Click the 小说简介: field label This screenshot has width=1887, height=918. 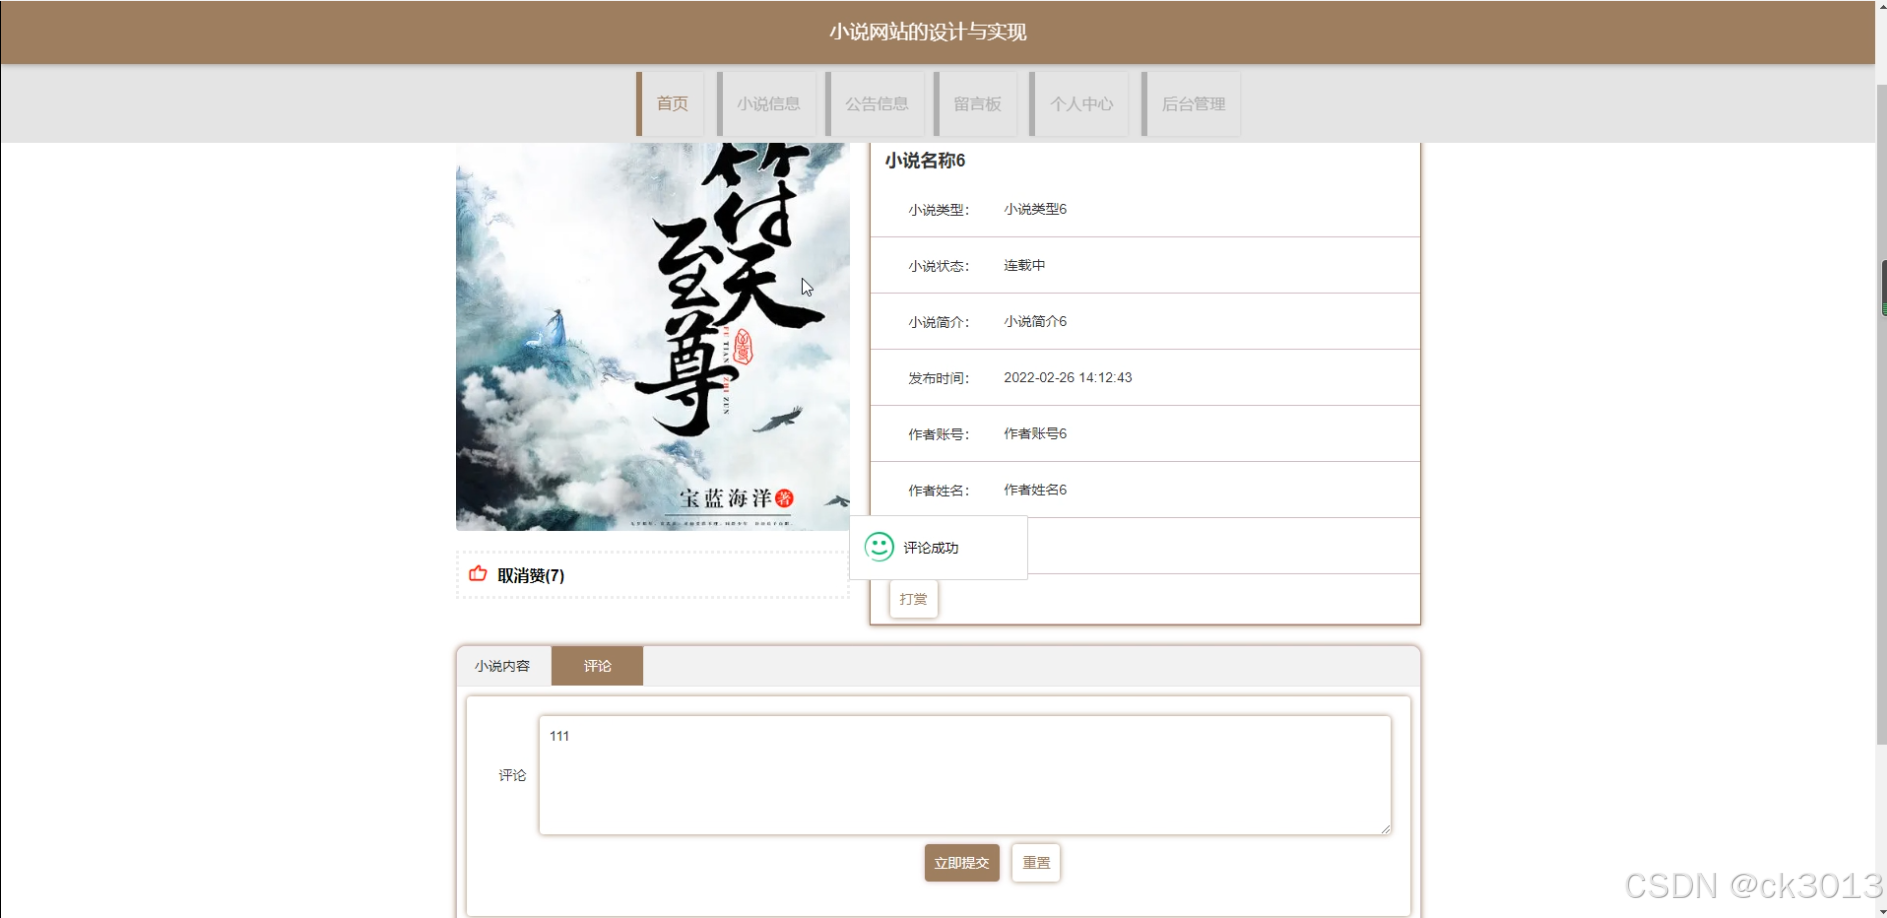click(938, 322)
